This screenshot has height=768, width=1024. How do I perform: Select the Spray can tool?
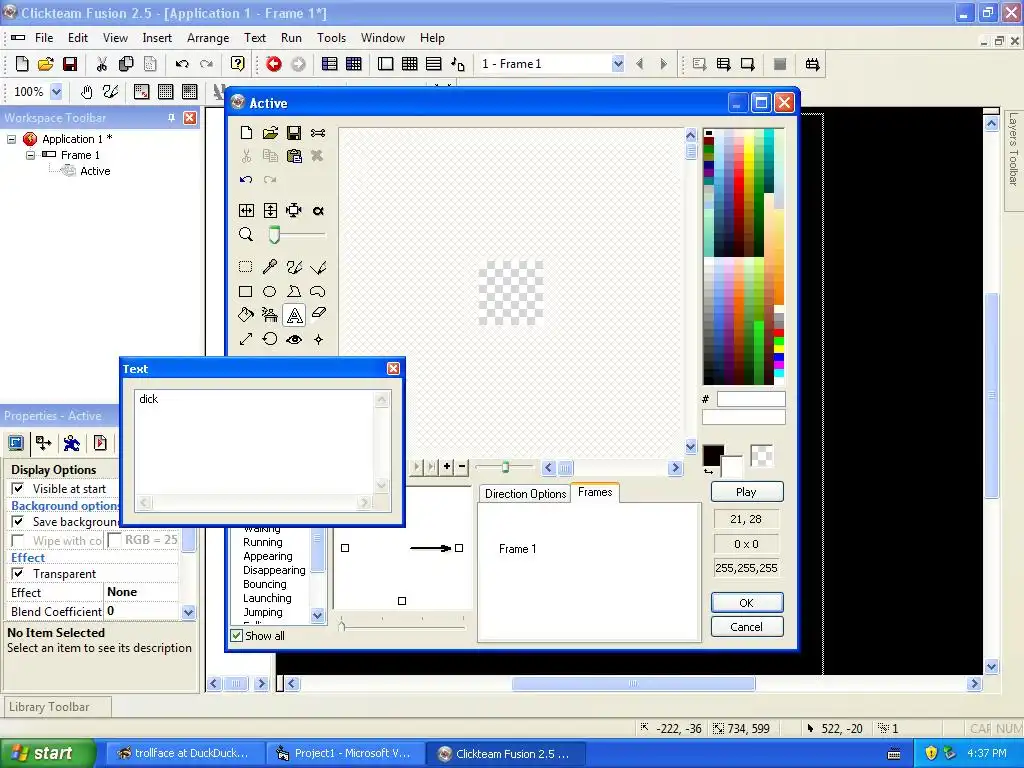tap(270, 315)
